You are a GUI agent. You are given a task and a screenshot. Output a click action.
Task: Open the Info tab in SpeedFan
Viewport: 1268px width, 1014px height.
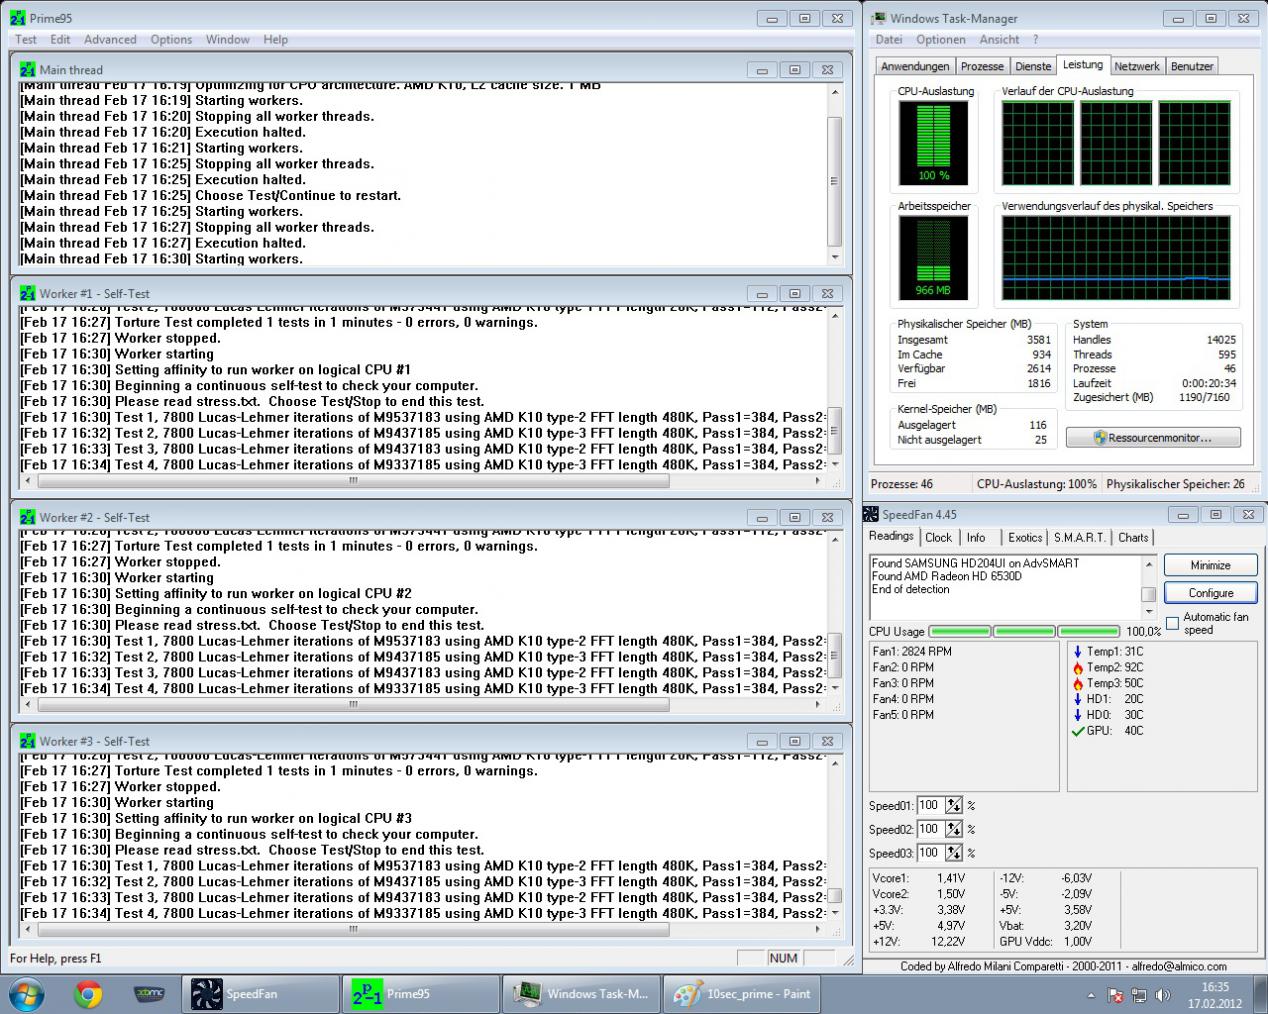pyautogui.click(x=976, y=538)
